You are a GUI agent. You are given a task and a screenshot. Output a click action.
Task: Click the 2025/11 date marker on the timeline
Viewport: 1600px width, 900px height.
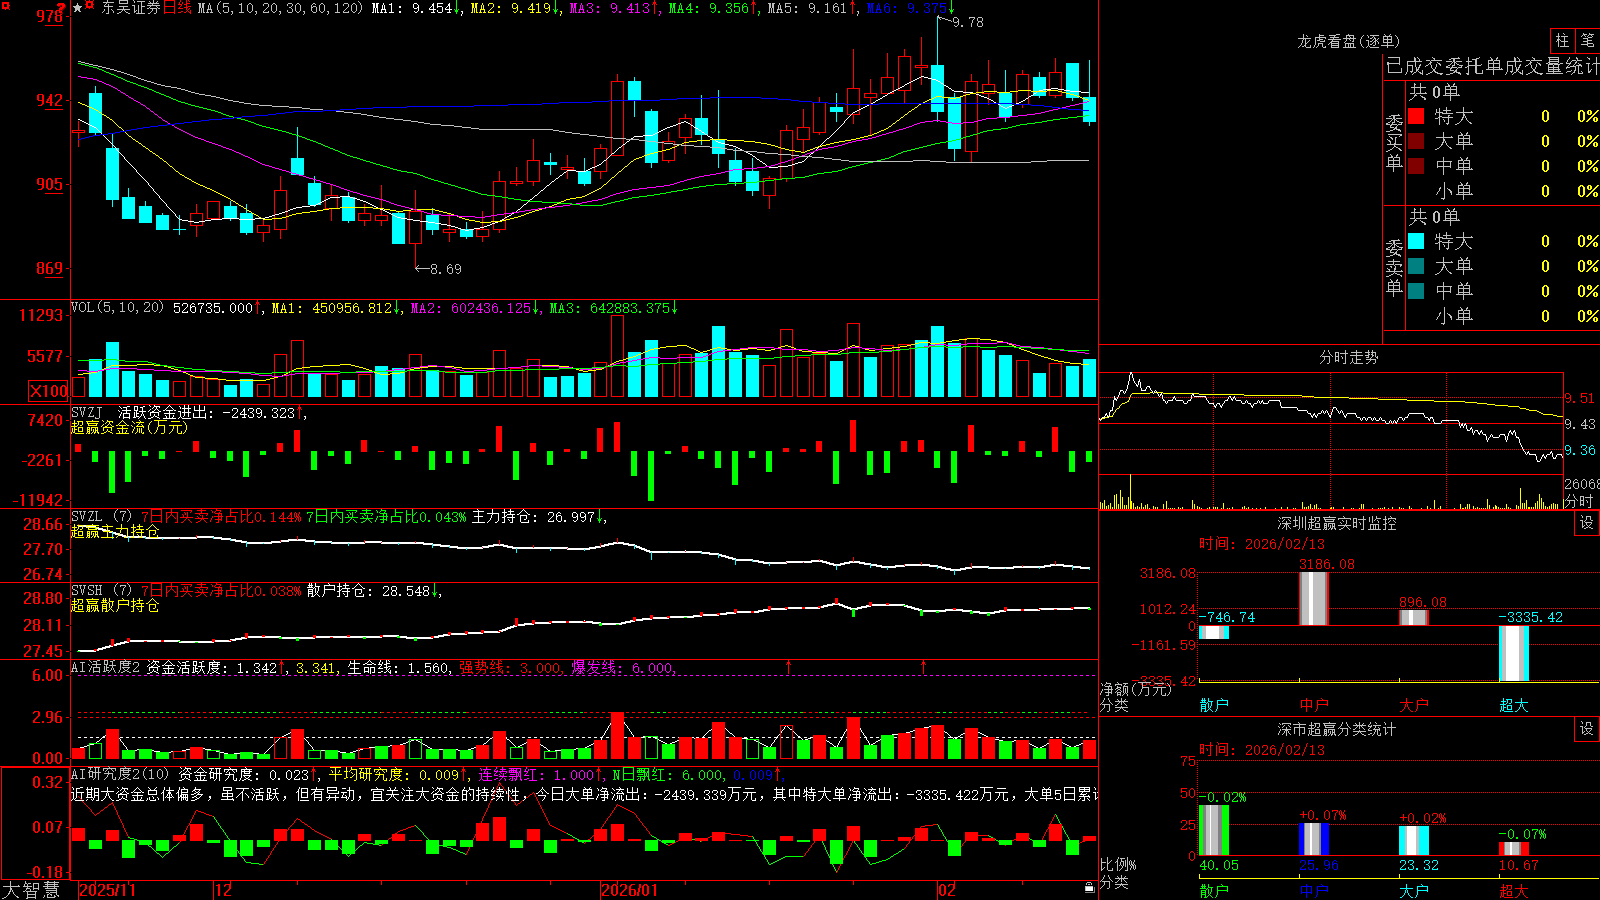point(107,890)
